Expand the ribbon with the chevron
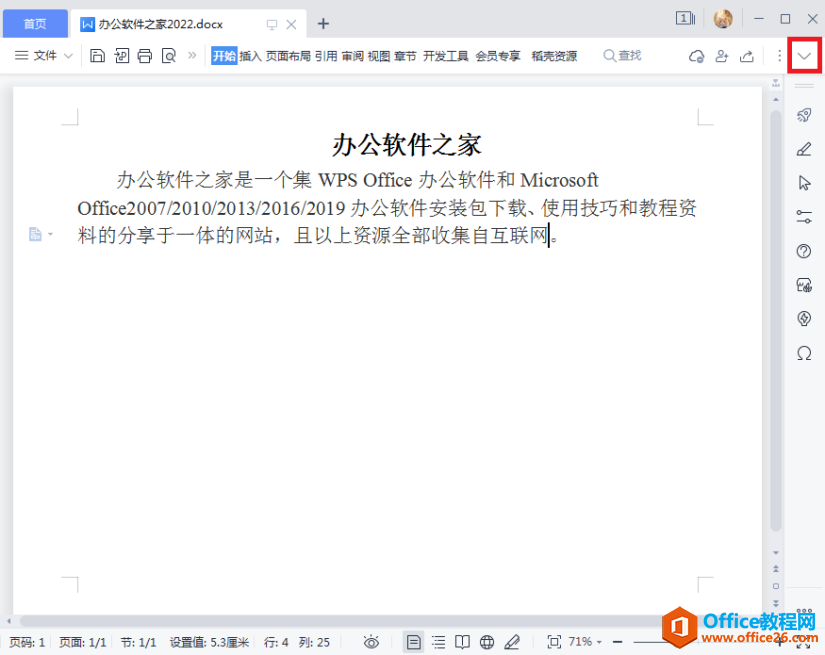 click(804, 56)
